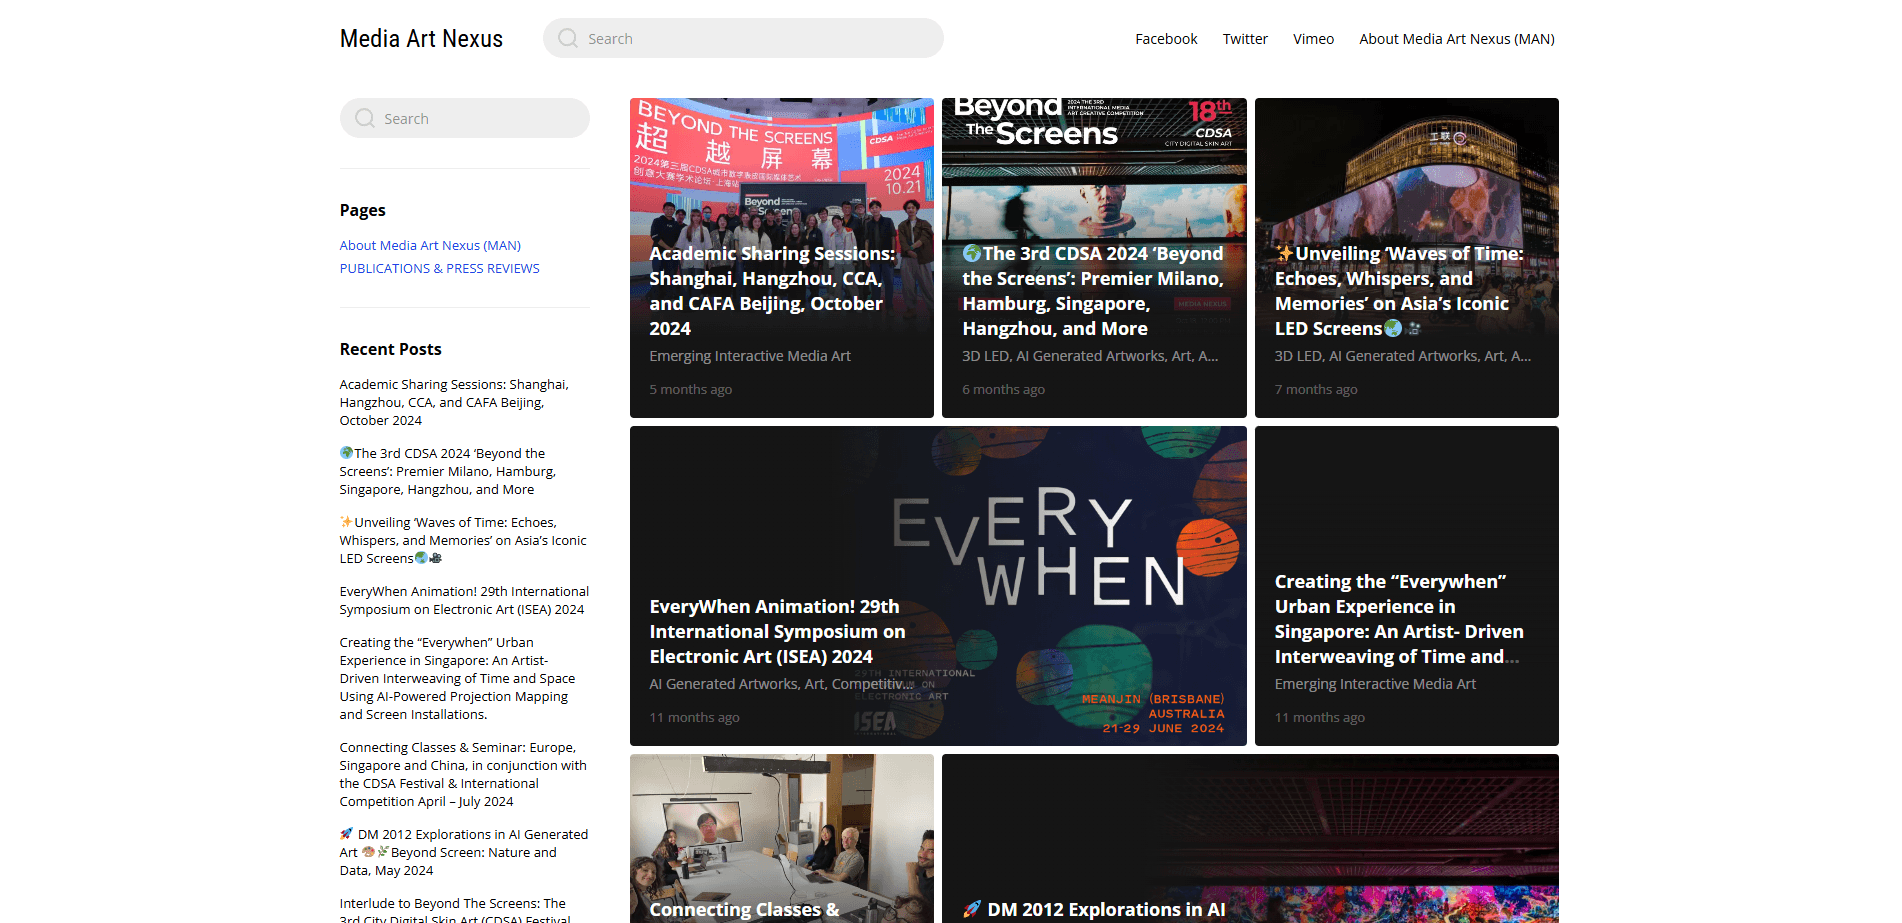Click '5 months ago' on Academic Sharing card
Screen dimensions: 1902x923
(x=691, y=389)
